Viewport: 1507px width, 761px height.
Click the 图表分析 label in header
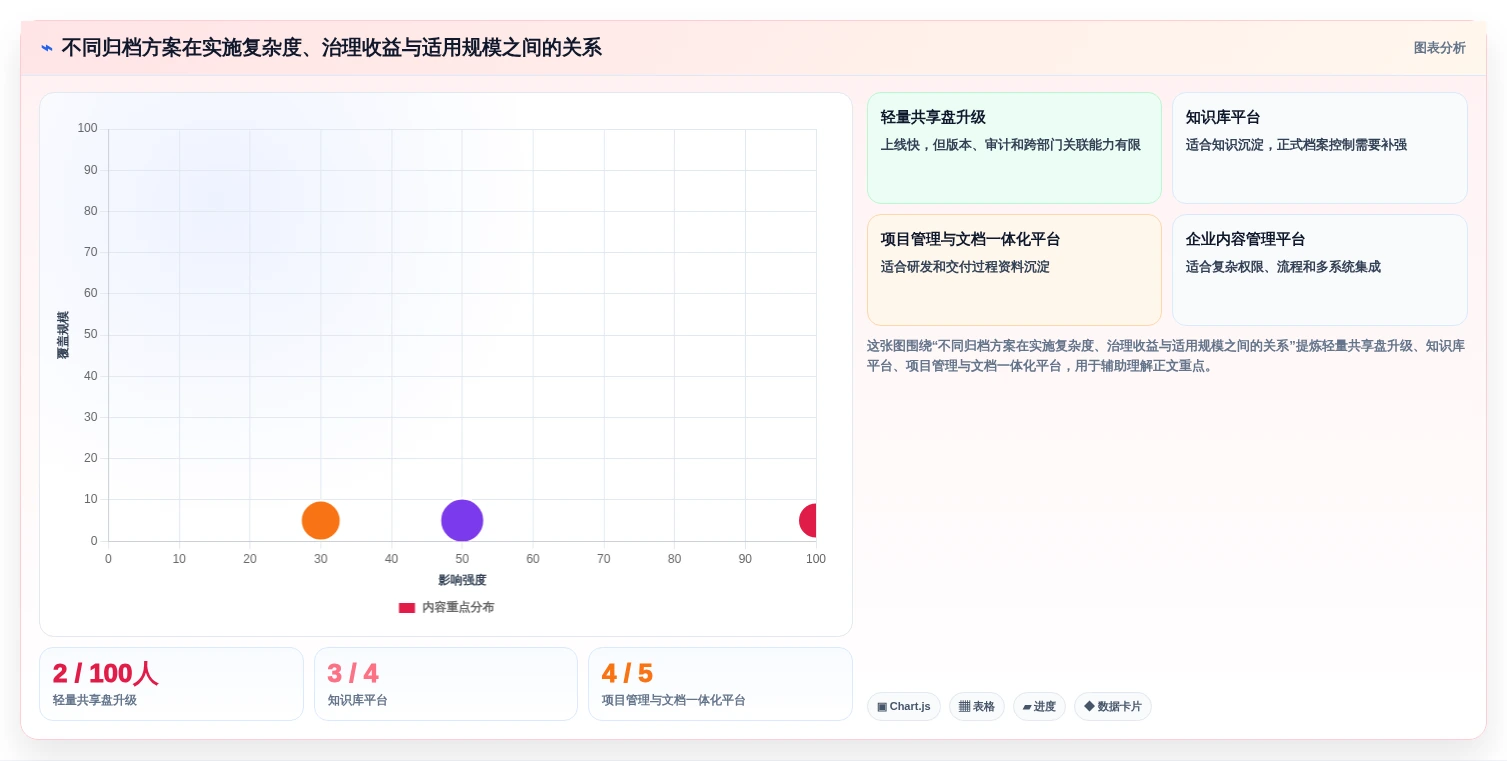point(1439,48)
